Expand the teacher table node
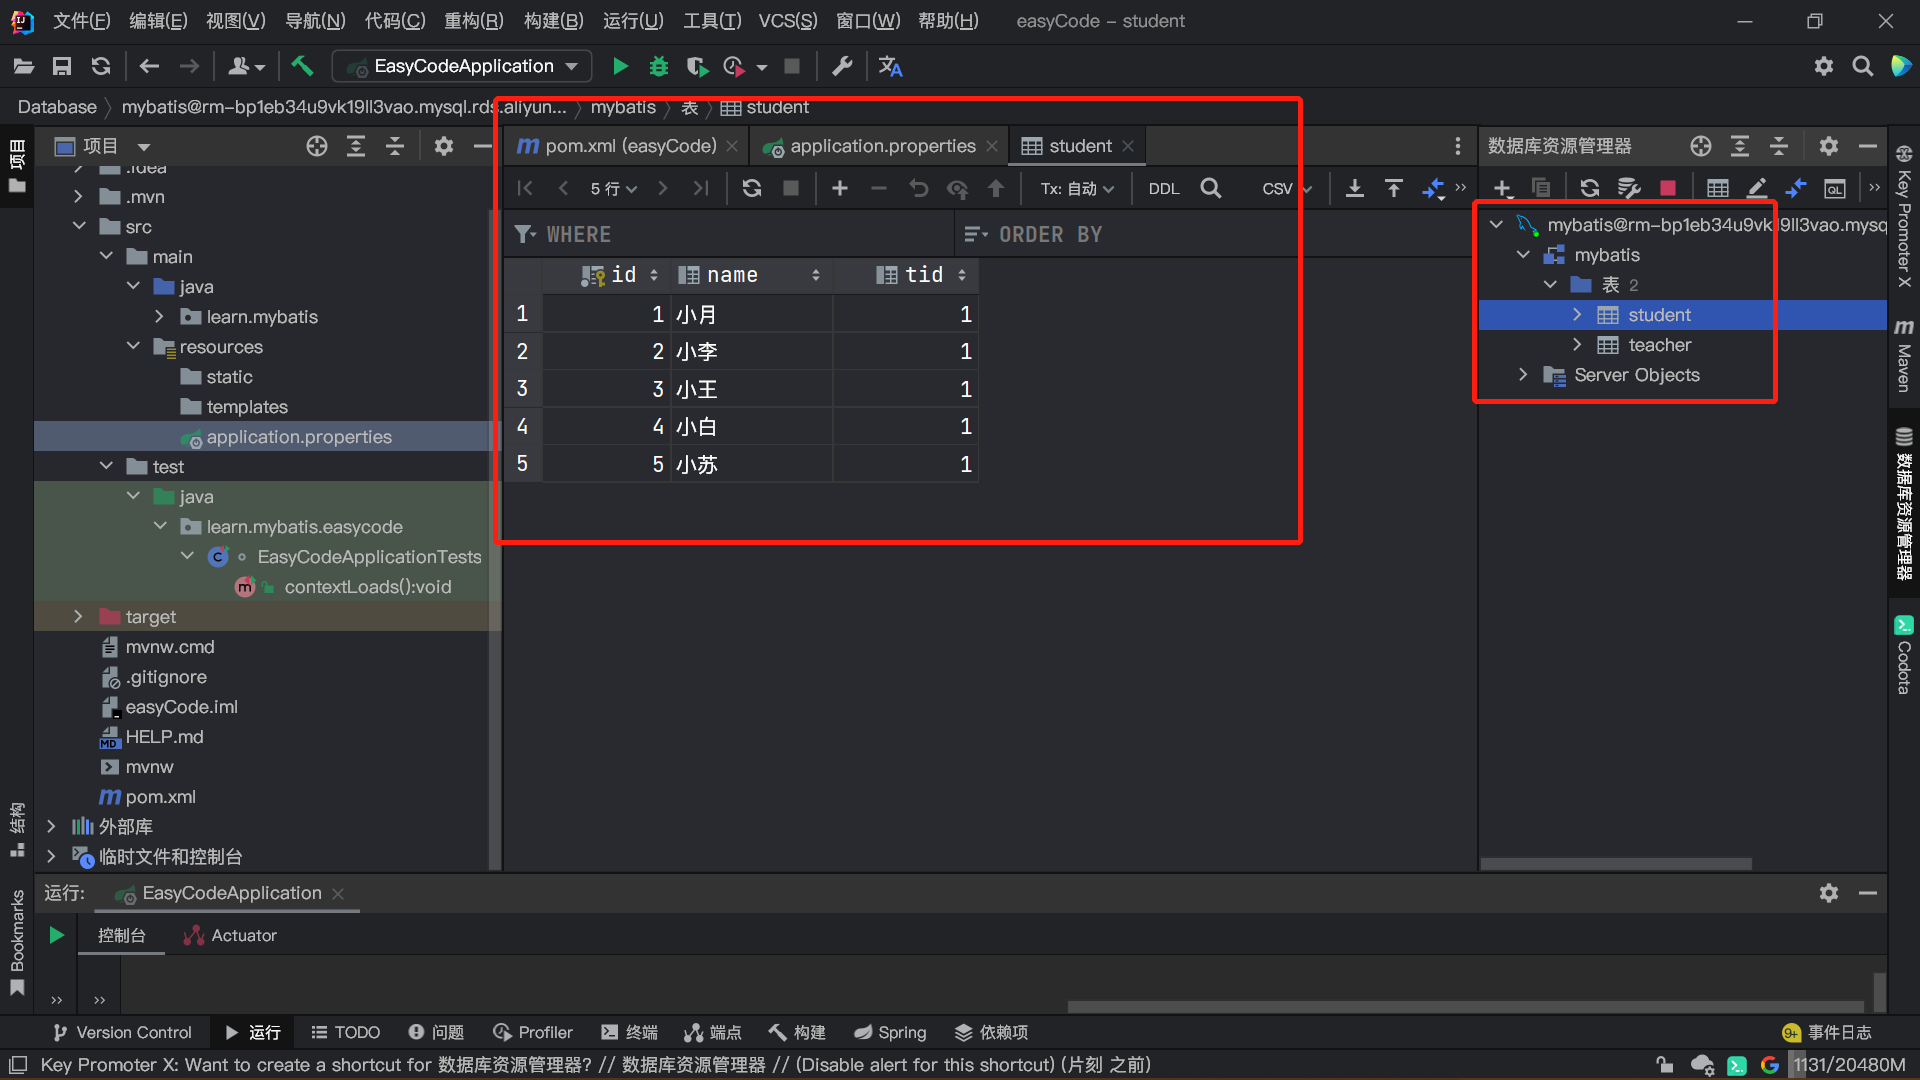Screen dimensions: 1920x1080 pyautogui.click(x=1577, y=345)
